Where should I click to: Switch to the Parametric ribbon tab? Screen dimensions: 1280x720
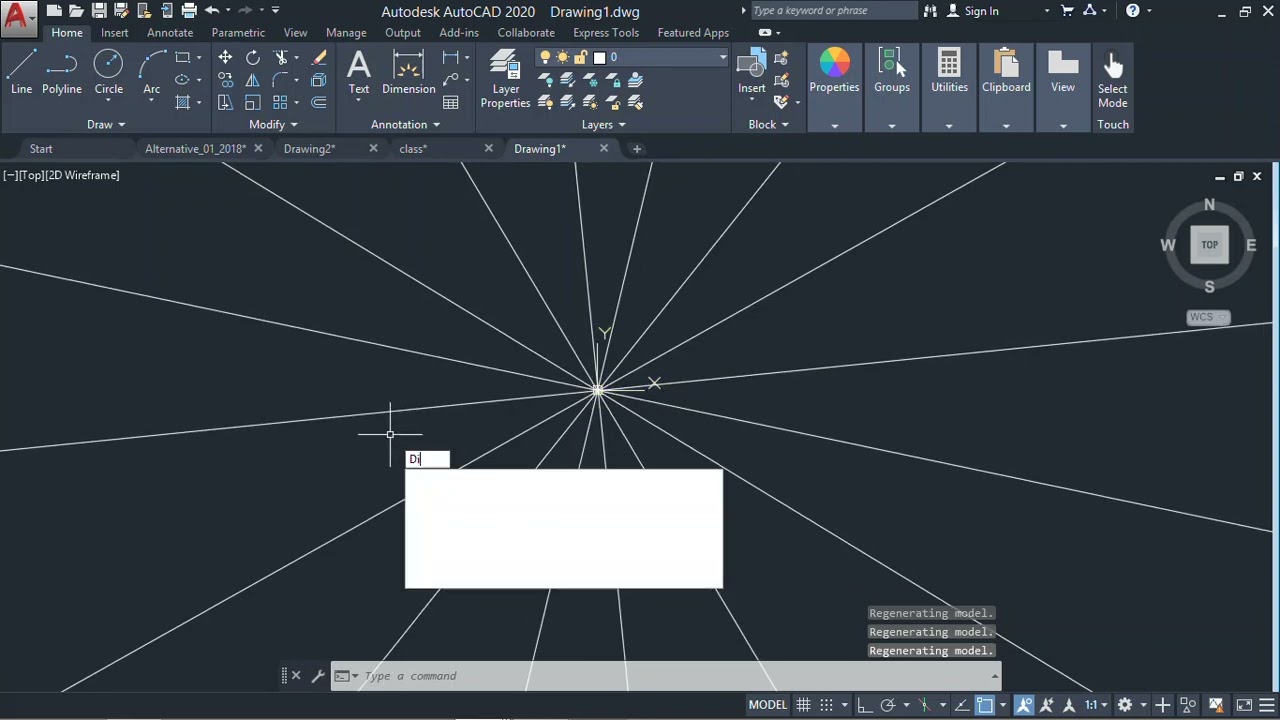(238, 32)
